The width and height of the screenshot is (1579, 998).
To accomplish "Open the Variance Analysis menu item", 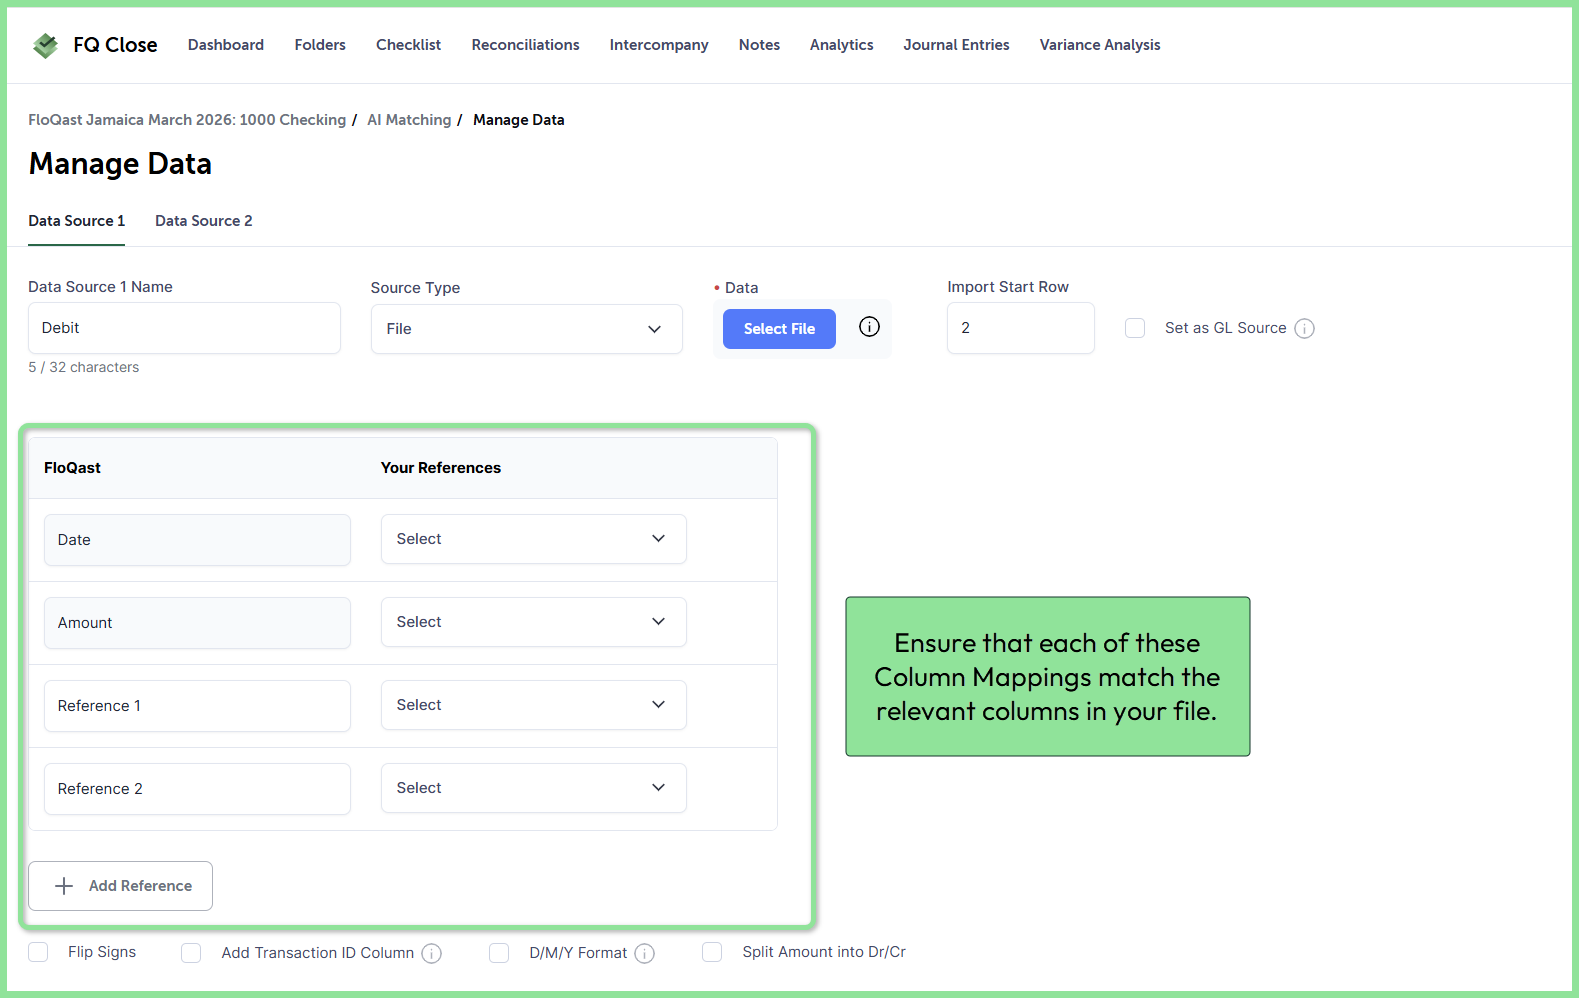I will tap(1100, 45).
